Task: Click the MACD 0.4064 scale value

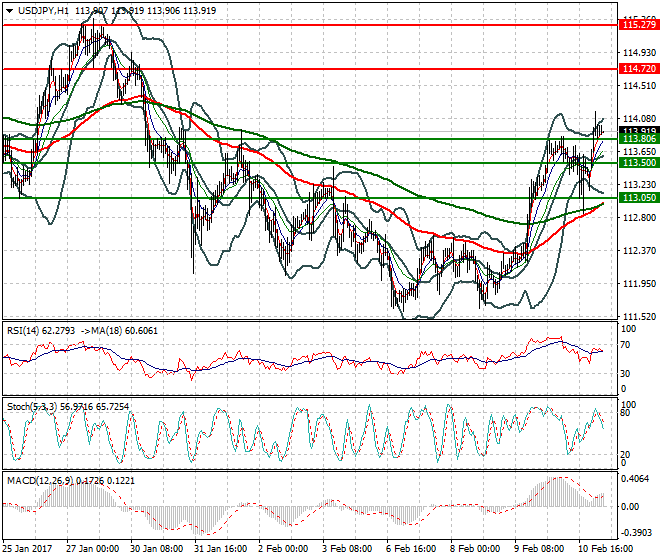Action: [x=635, y=479]
